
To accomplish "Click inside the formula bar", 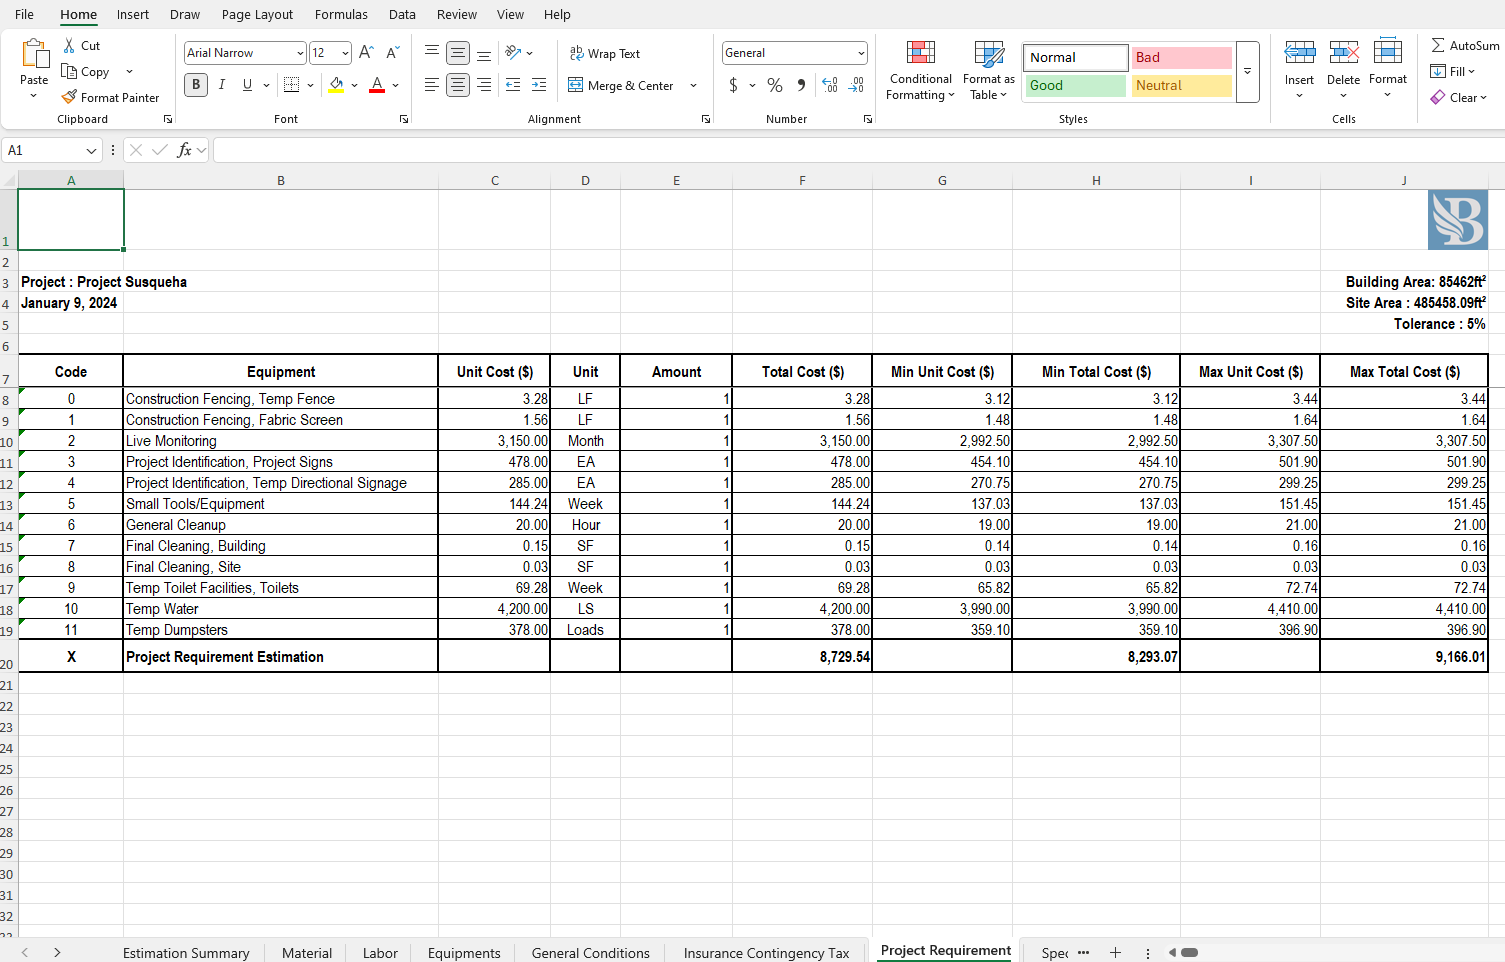I will point(850,150).
